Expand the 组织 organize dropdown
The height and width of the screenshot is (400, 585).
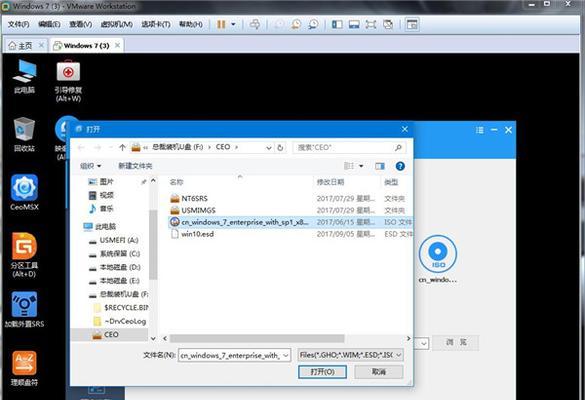pyautogui.click(x=90, y=166)
